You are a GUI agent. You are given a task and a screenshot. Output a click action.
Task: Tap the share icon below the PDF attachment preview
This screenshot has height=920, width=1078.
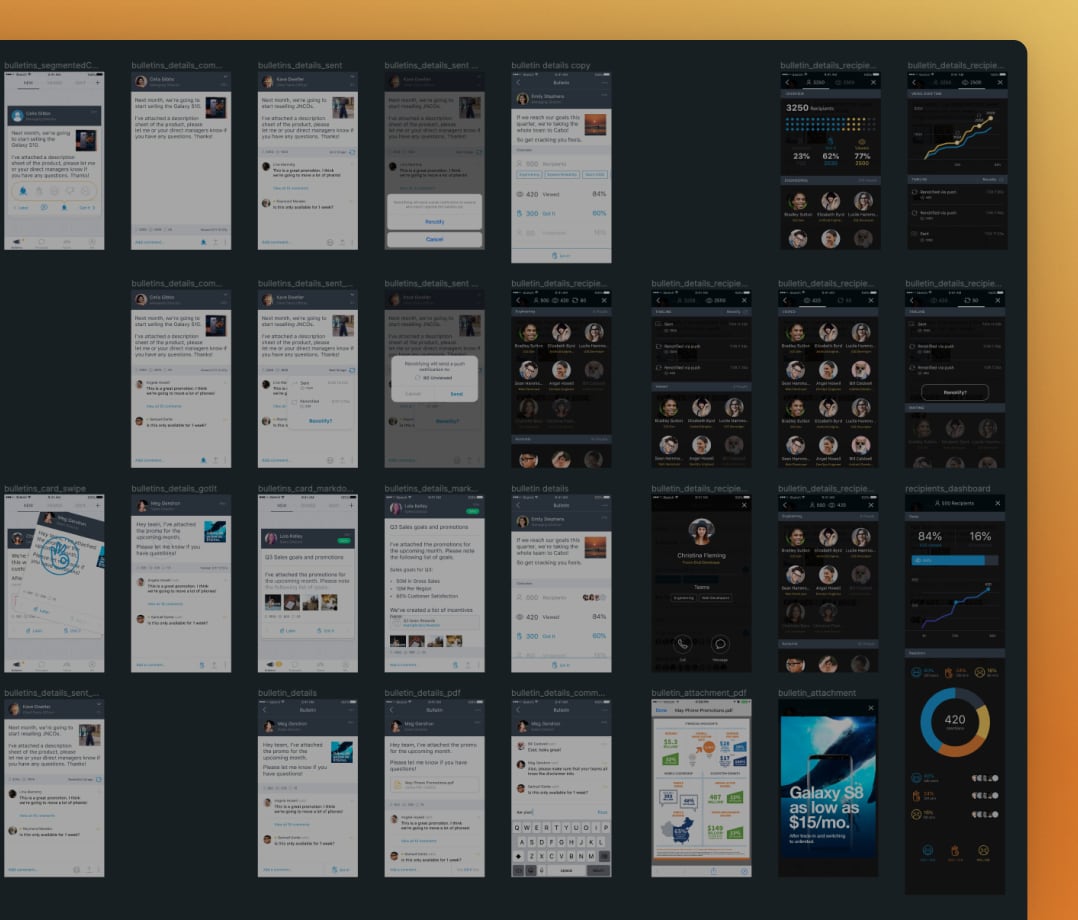(x=712, y=870)
